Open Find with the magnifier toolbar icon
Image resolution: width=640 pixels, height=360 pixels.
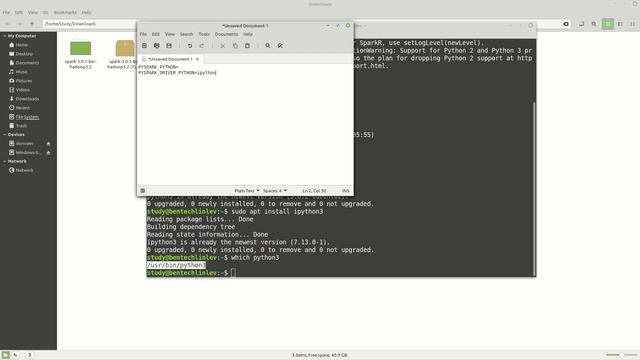click(x=268, y=46)
